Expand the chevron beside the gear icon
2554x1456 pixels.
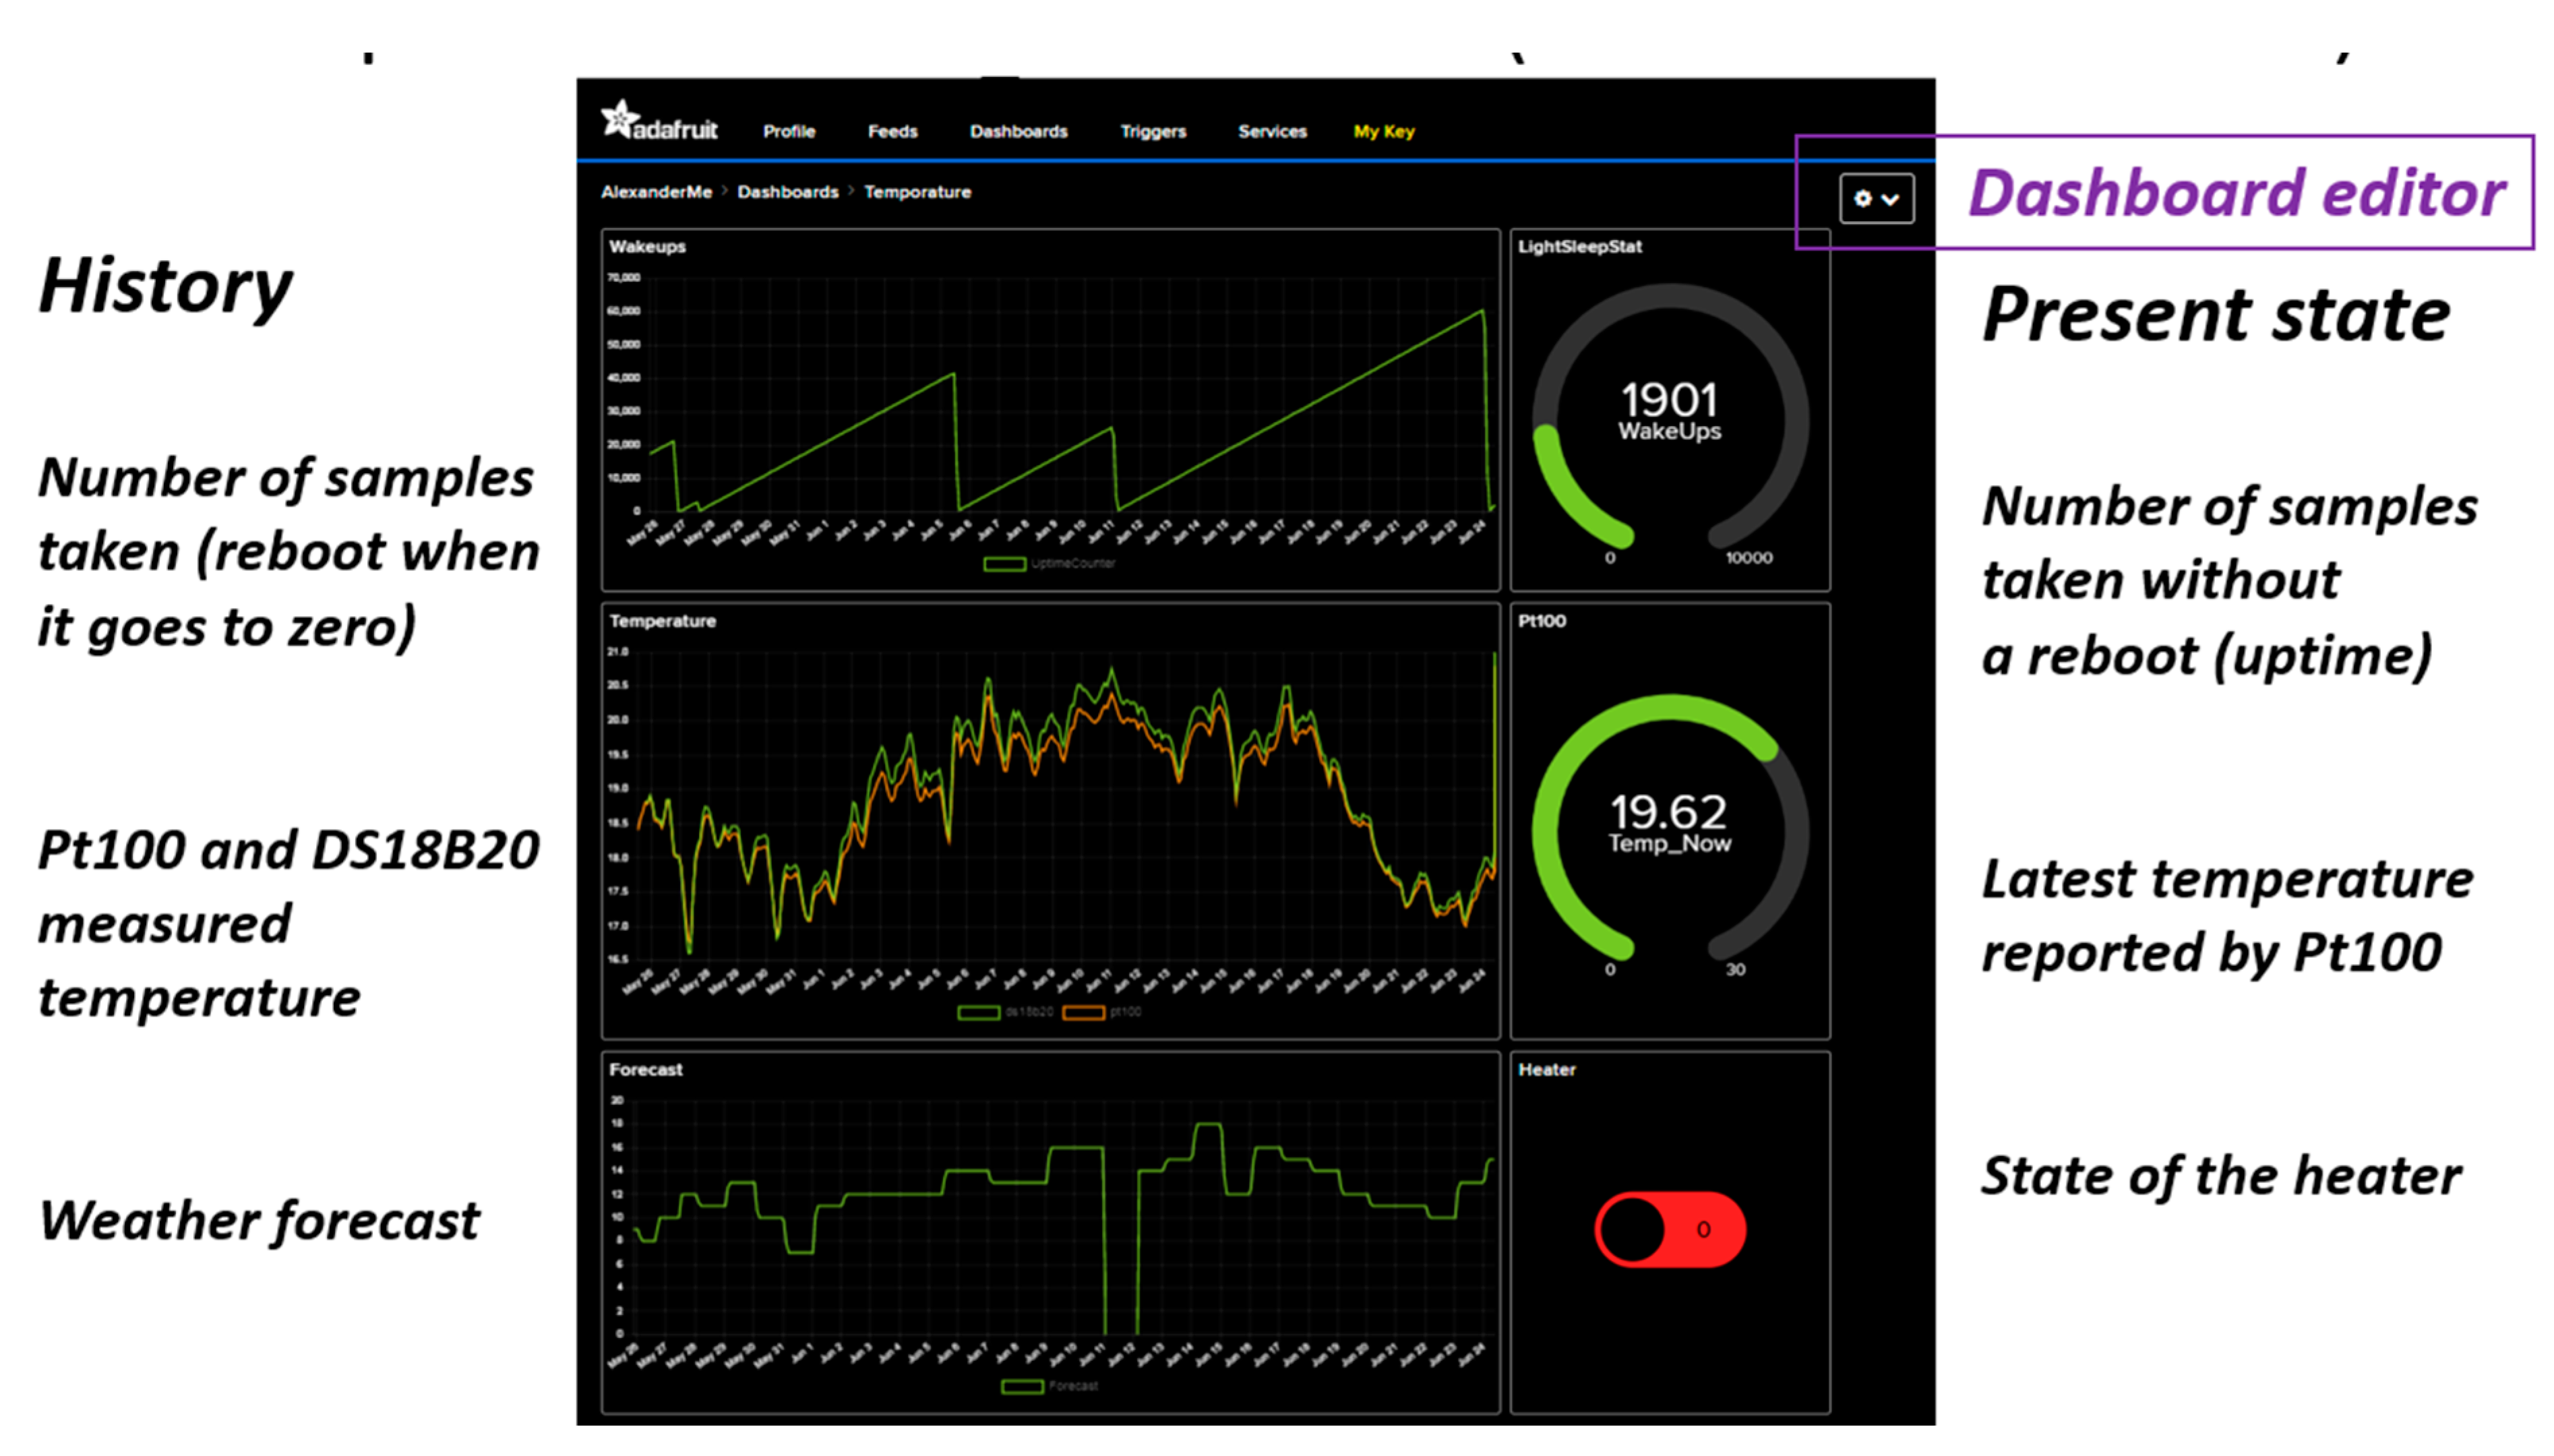tap(1891, 199)
